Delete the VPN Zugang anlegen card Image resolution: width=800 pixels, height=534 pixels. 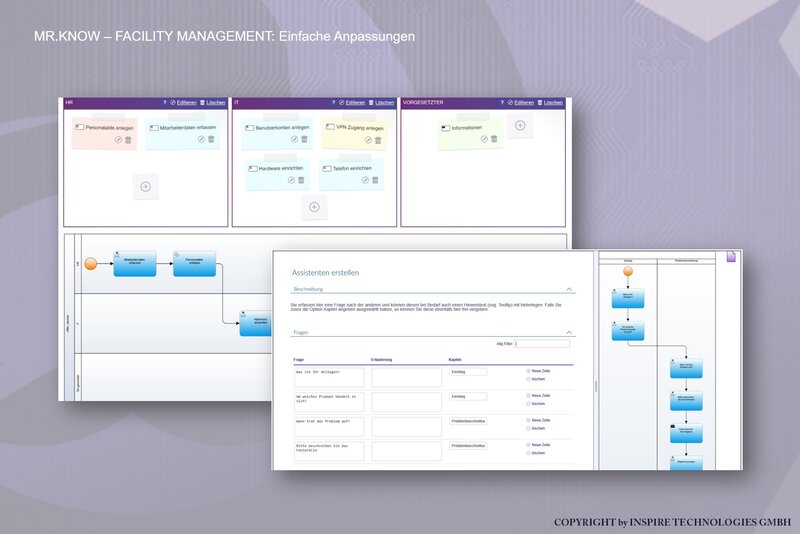378,140
